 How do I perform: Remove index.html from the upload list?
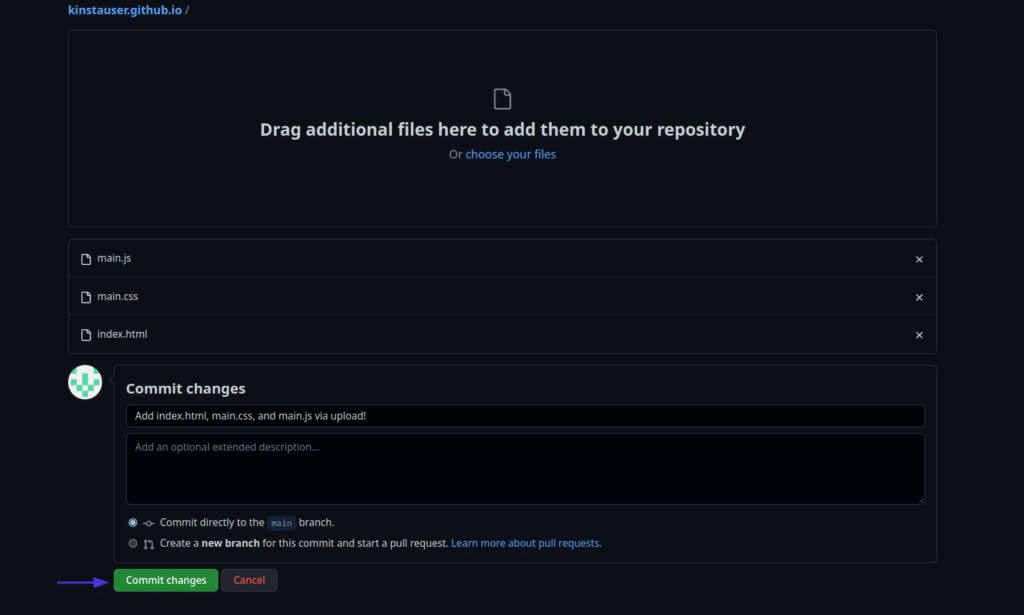click(x=919, y=335)
